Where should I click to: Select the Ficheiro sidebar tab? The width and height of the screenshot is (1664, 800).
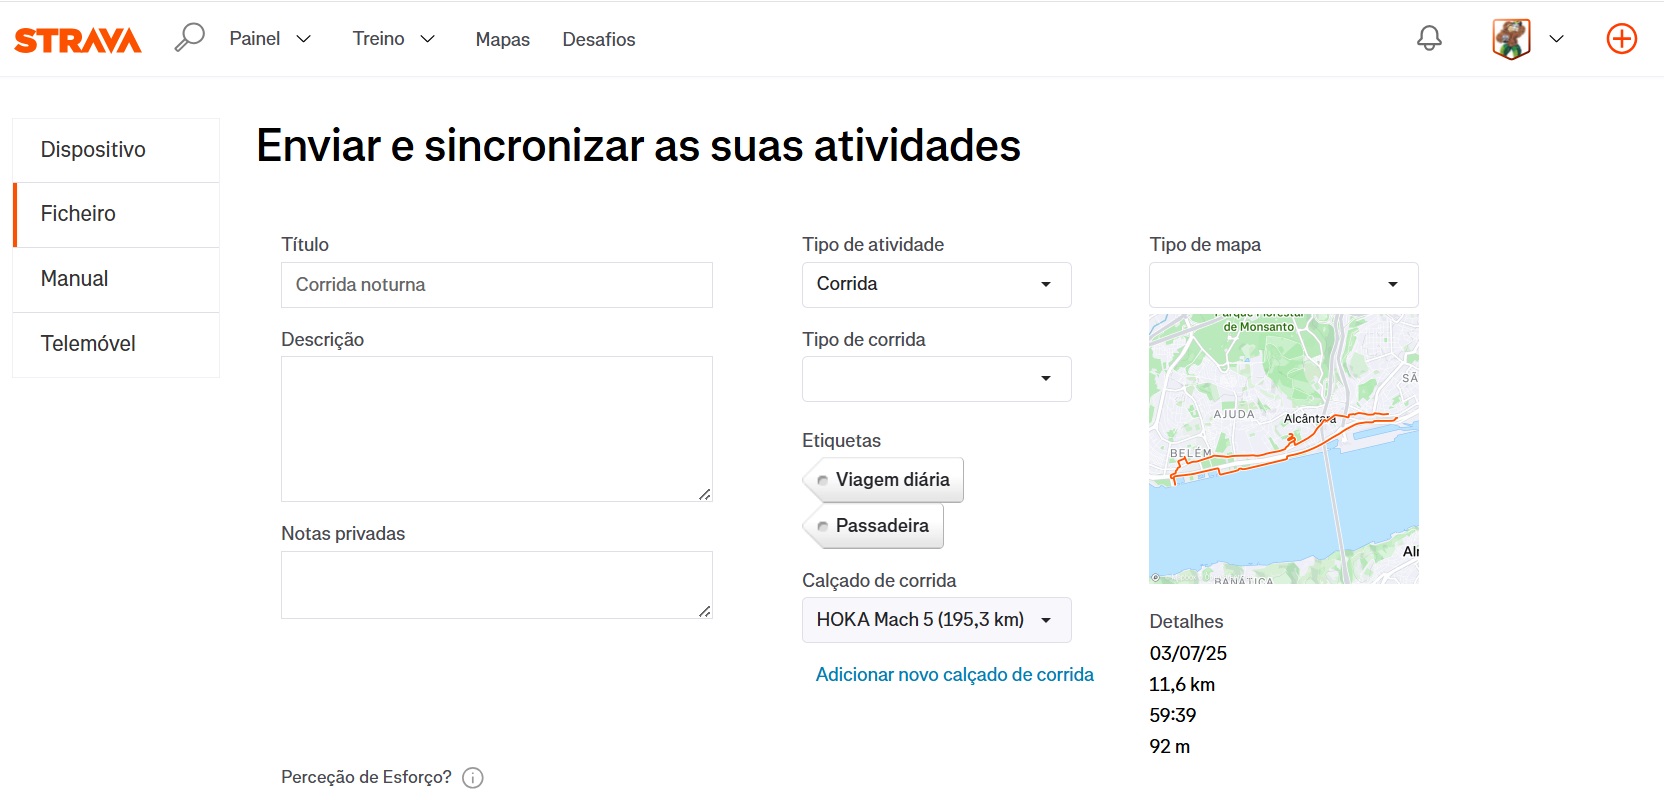tap(116, 214)
